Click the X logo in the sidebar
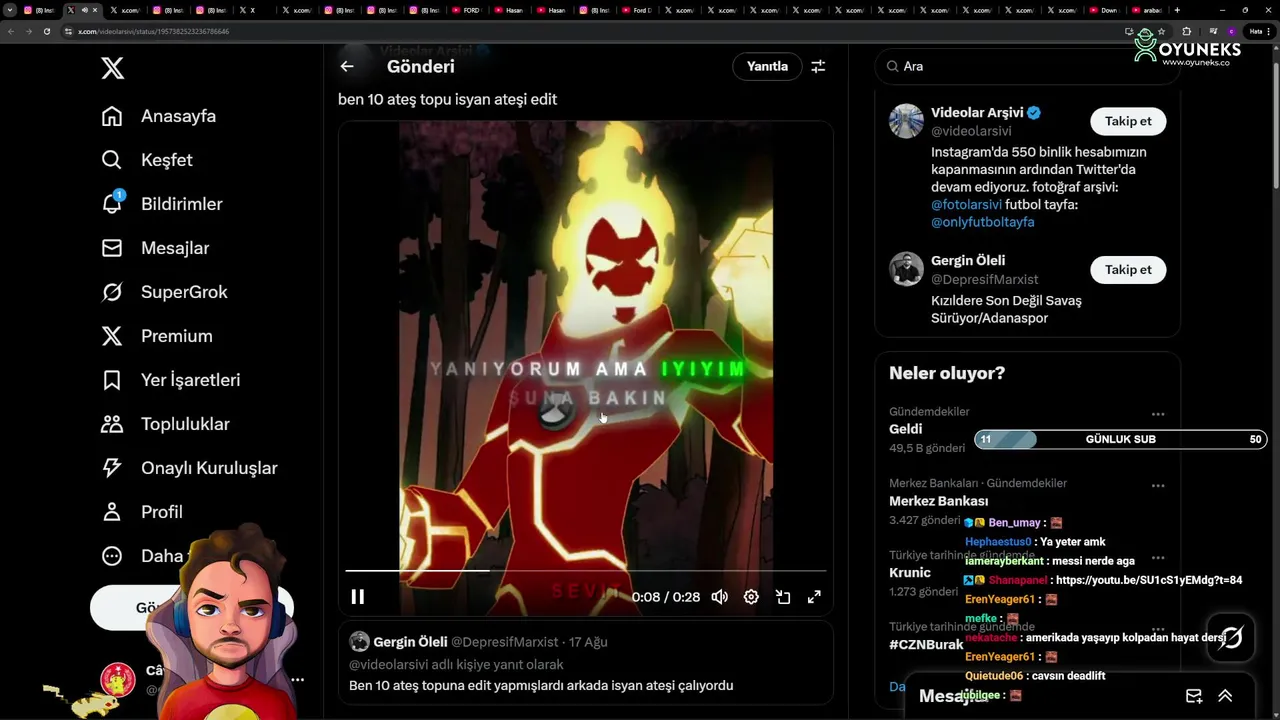The width and height of the screenshot is (1280, 720). 112,68
